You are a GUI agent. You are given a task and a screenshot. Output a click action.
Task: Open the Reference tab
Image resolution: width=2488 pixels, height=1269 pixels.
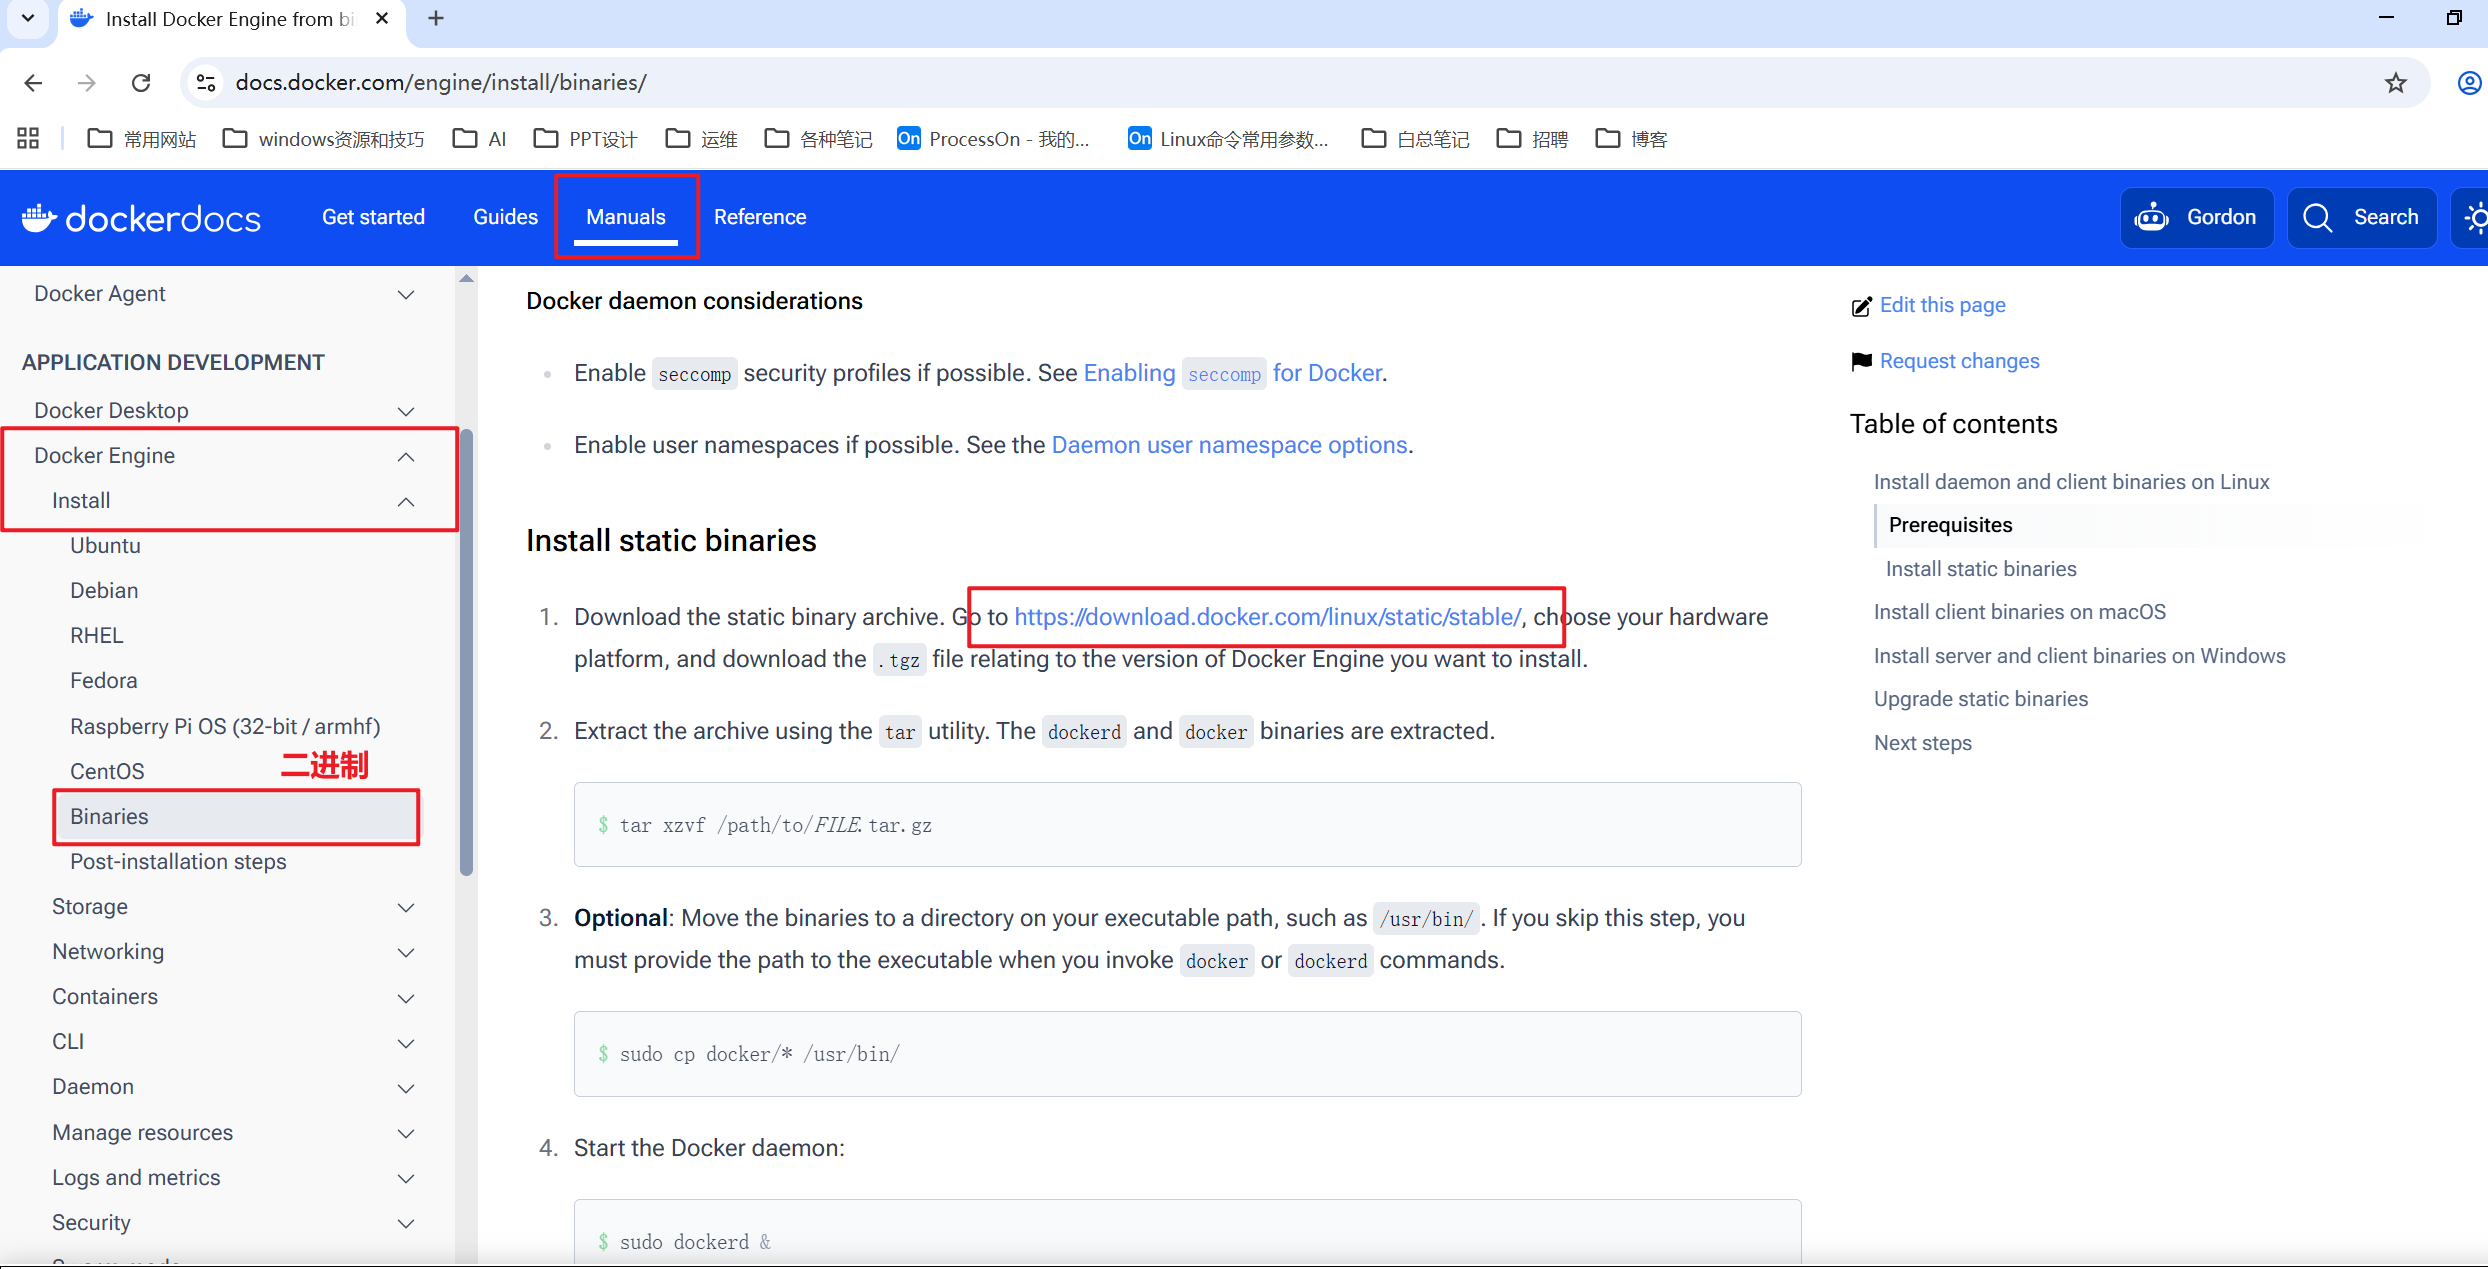760,217
